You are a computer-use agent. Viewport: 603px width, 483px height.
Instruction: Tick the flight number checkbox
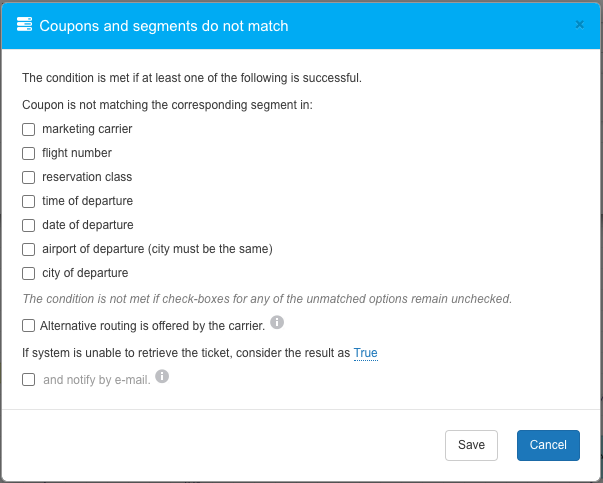coord(29,153)
